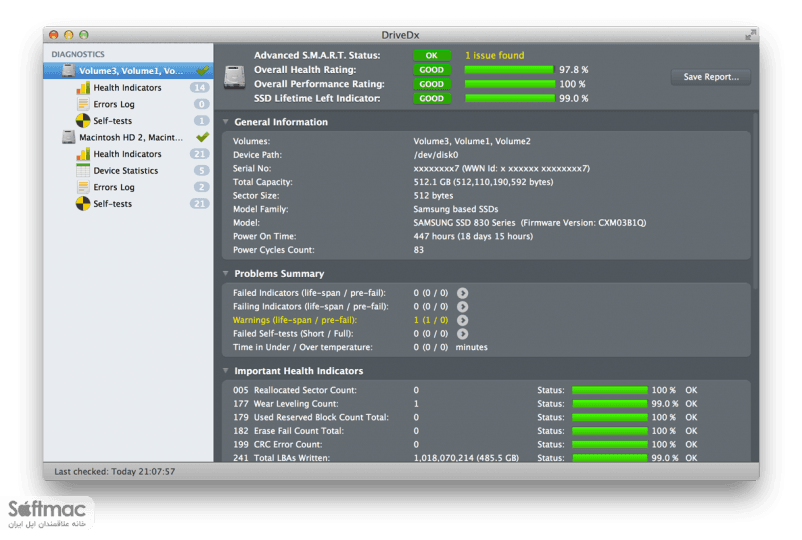Click the 21 badge beside bottom Self-tests
802x540 pixels.
point(199,204)
